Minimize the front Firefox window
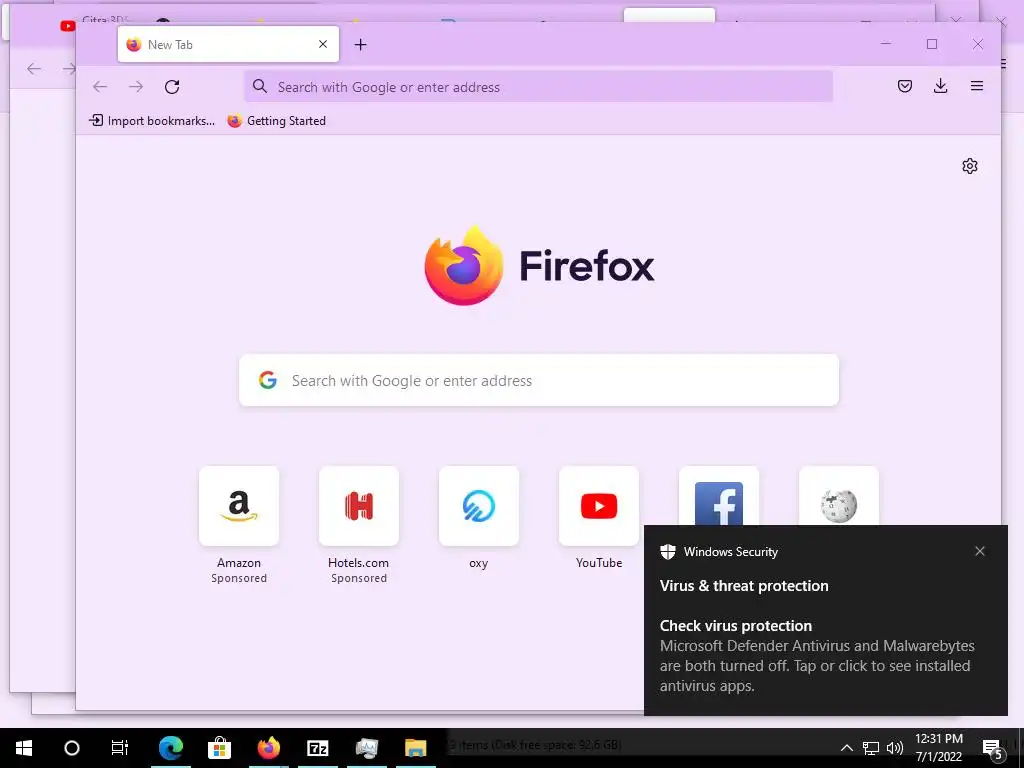This screenshot has width=1024, height=768. (886, 44)
